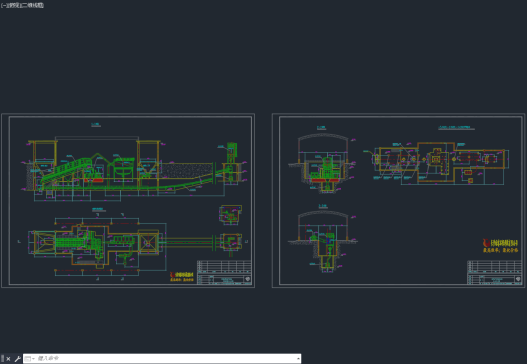Expand command history with the up arrow

coord(298,359)
